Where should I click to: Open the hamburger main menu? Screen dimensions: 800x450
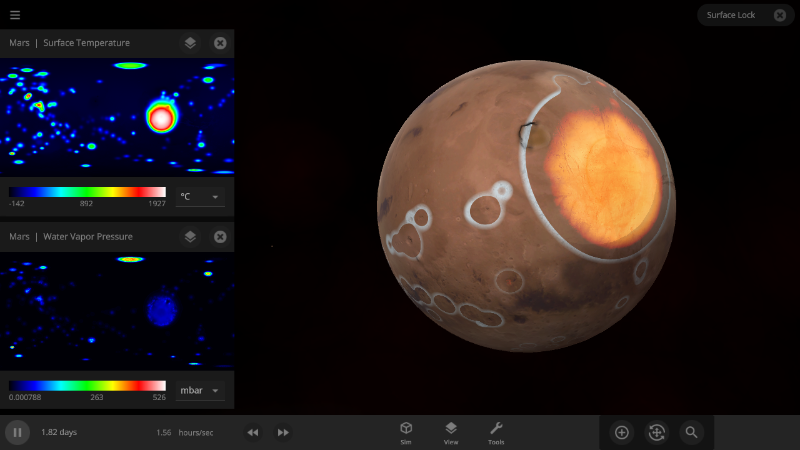coord(15,15)
